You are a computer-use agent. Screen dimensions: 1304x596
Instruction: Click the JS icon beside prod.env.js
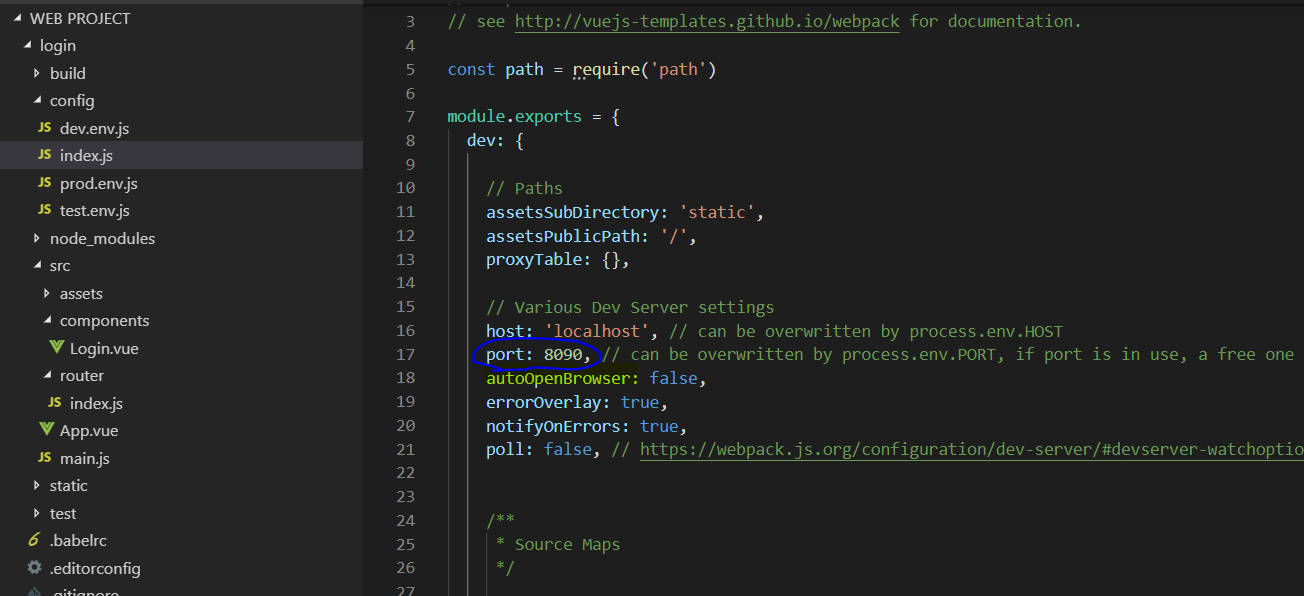click(44, 183)
